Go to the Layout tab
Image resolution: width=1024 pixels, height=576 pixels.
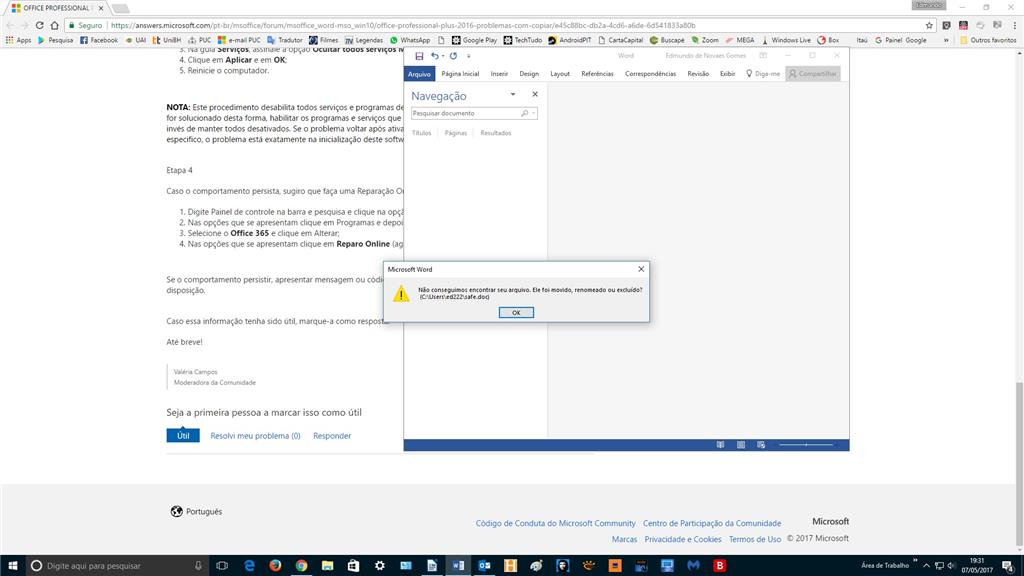(560, 74)
